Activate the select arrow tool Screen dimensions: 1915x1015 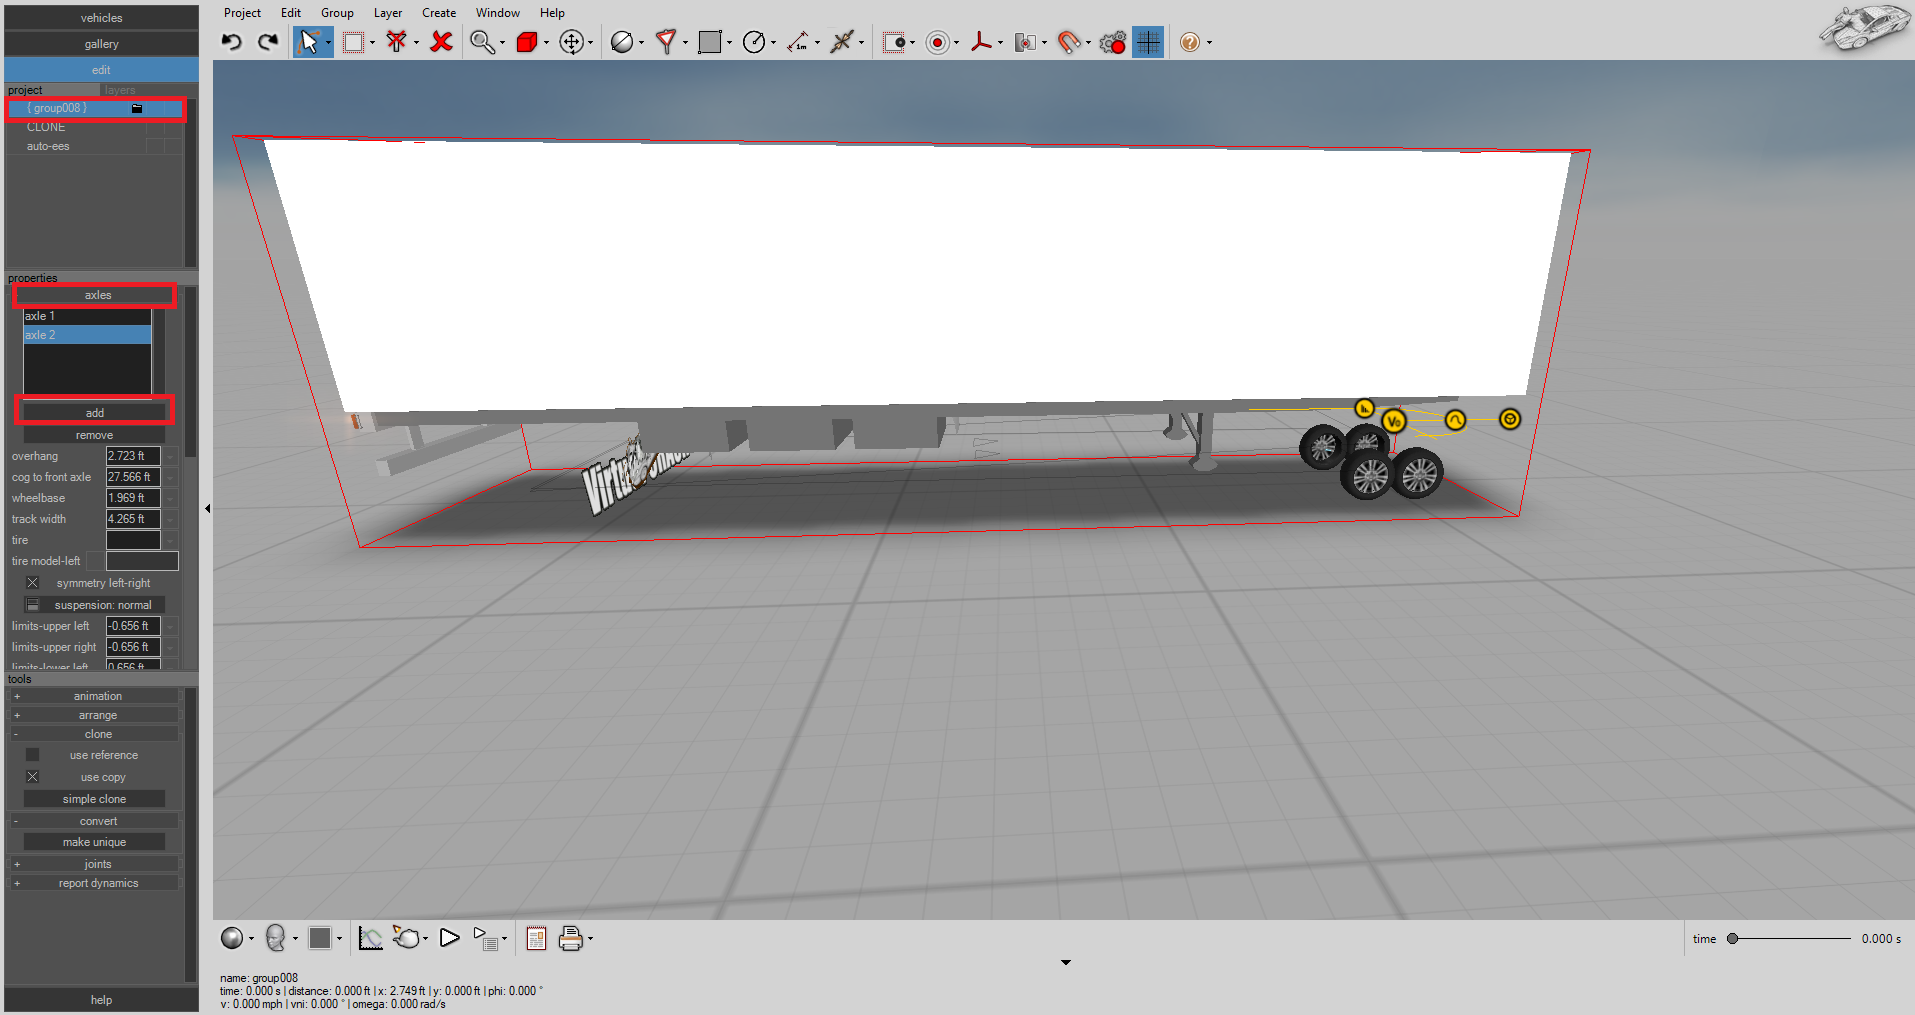308,42
